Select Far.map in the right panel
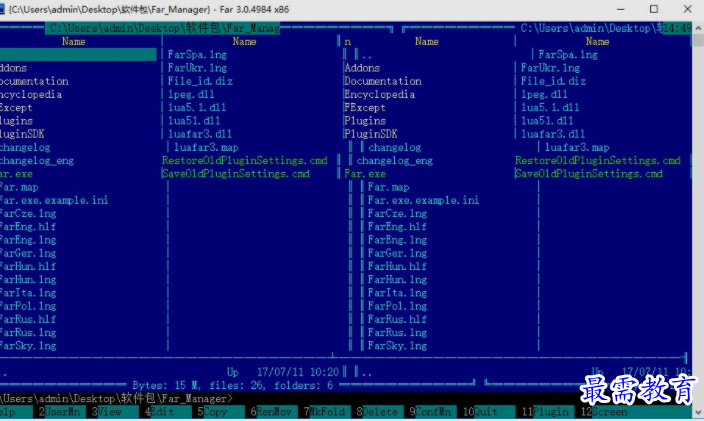 point(388,187)
